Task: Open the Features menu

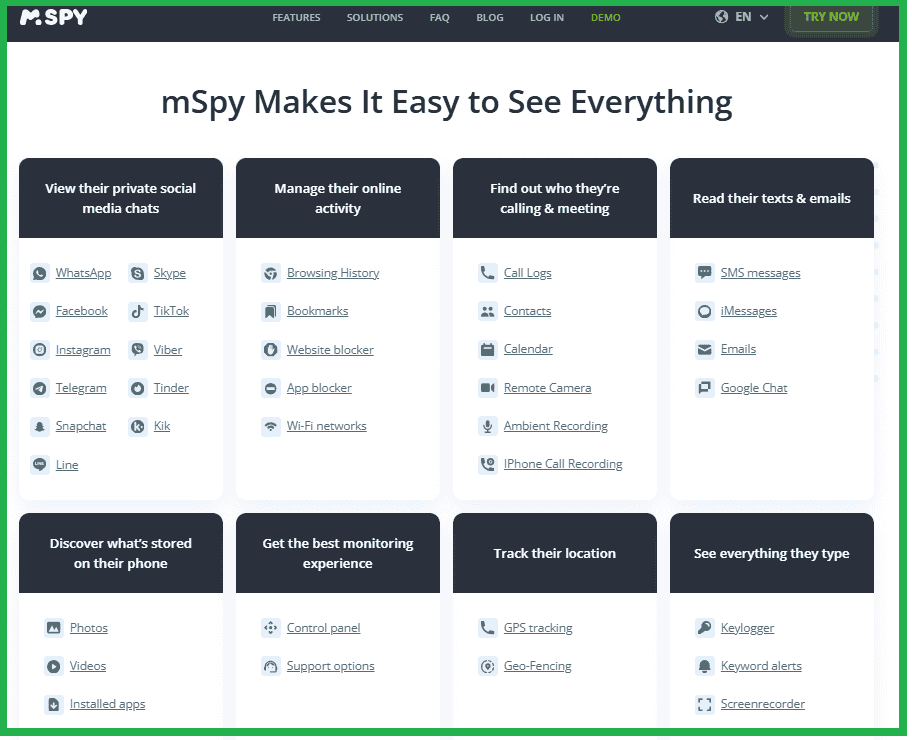Action: 296,17
